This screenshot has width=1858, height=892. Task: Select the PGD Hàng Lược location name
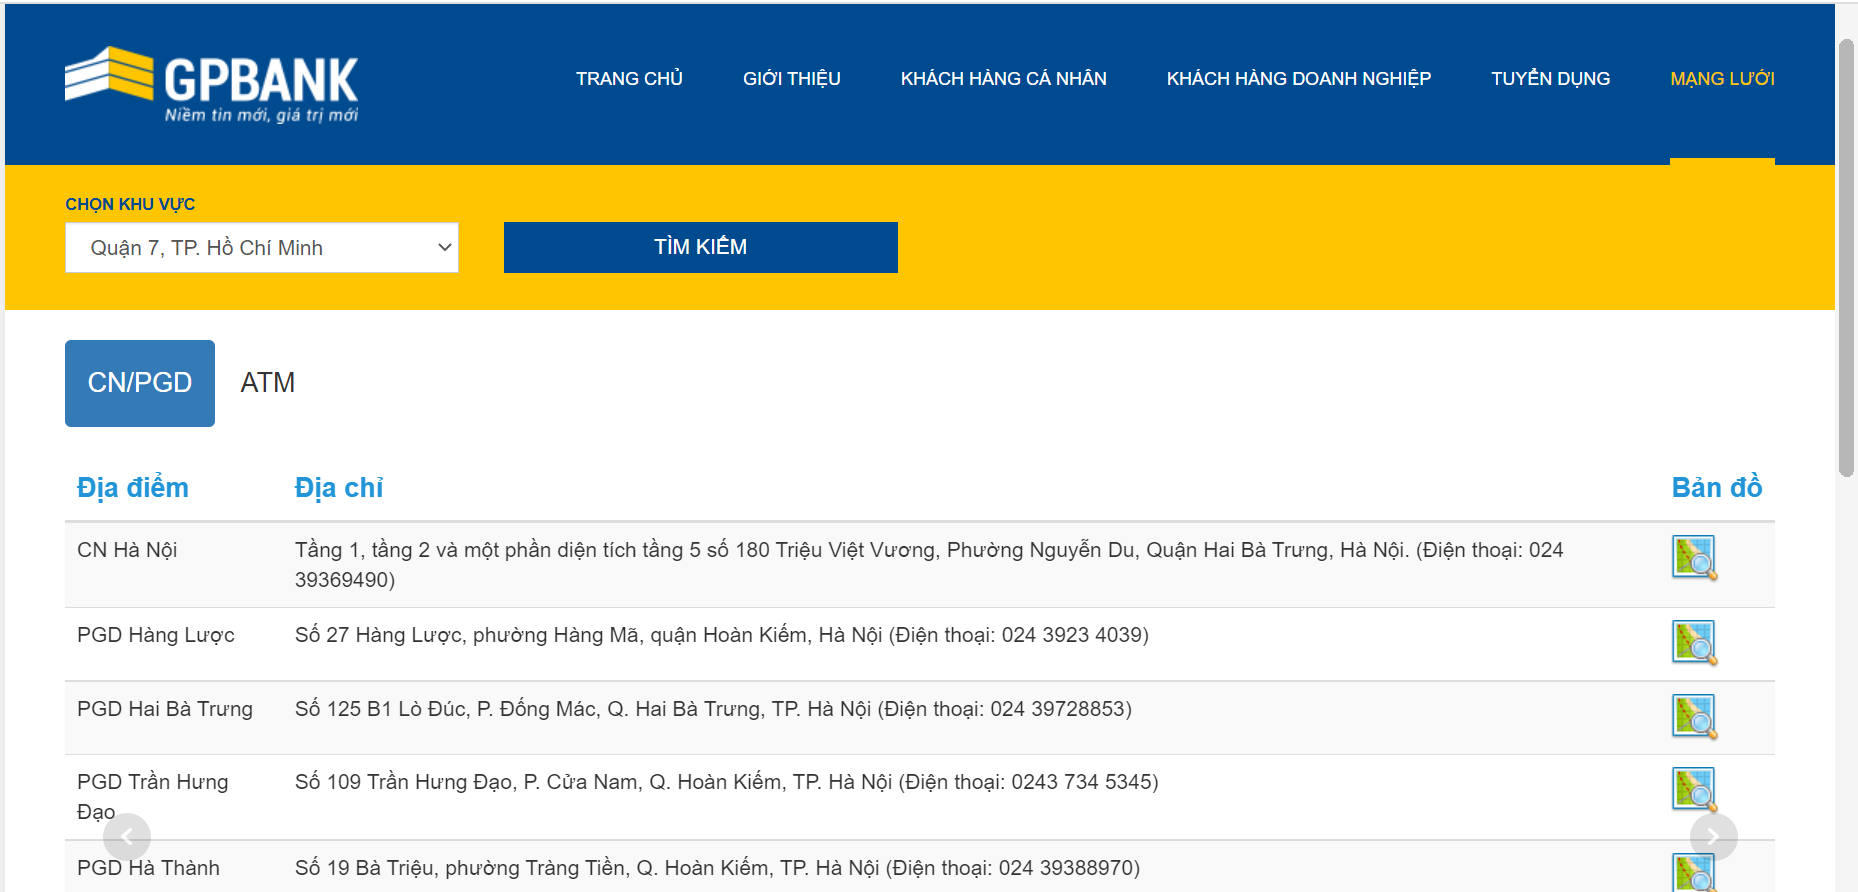pos(156,635)
